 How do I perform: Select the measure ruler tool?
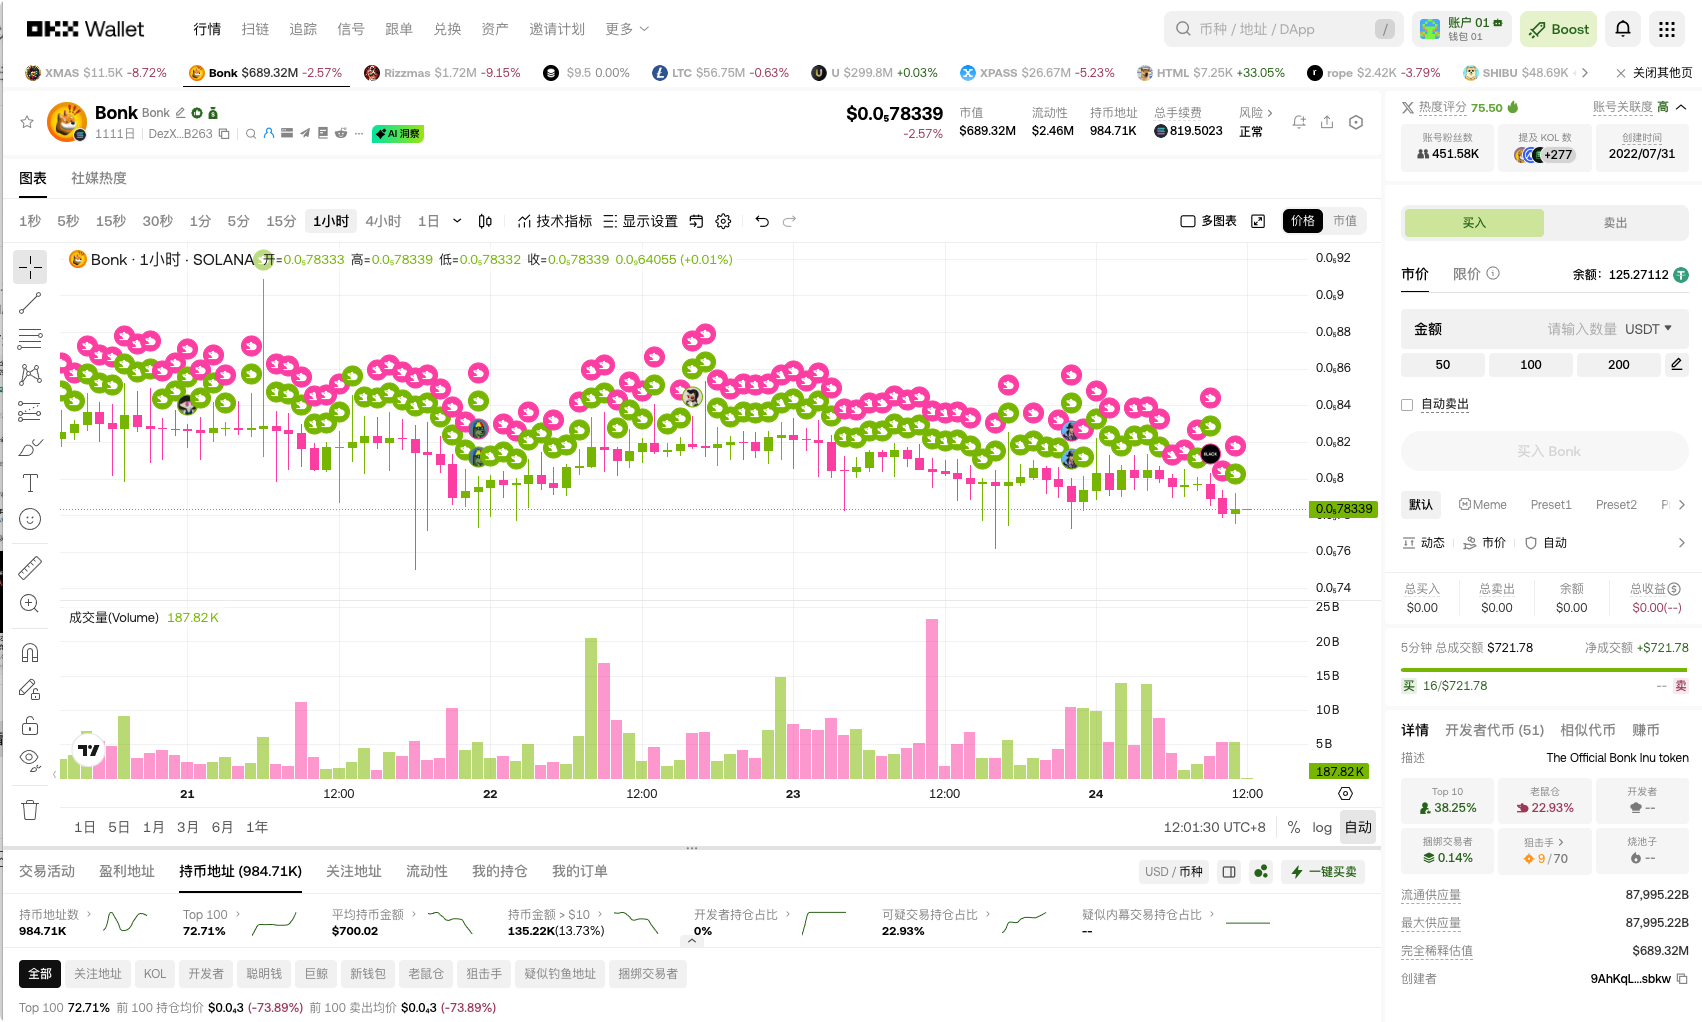tap(30, 567)
